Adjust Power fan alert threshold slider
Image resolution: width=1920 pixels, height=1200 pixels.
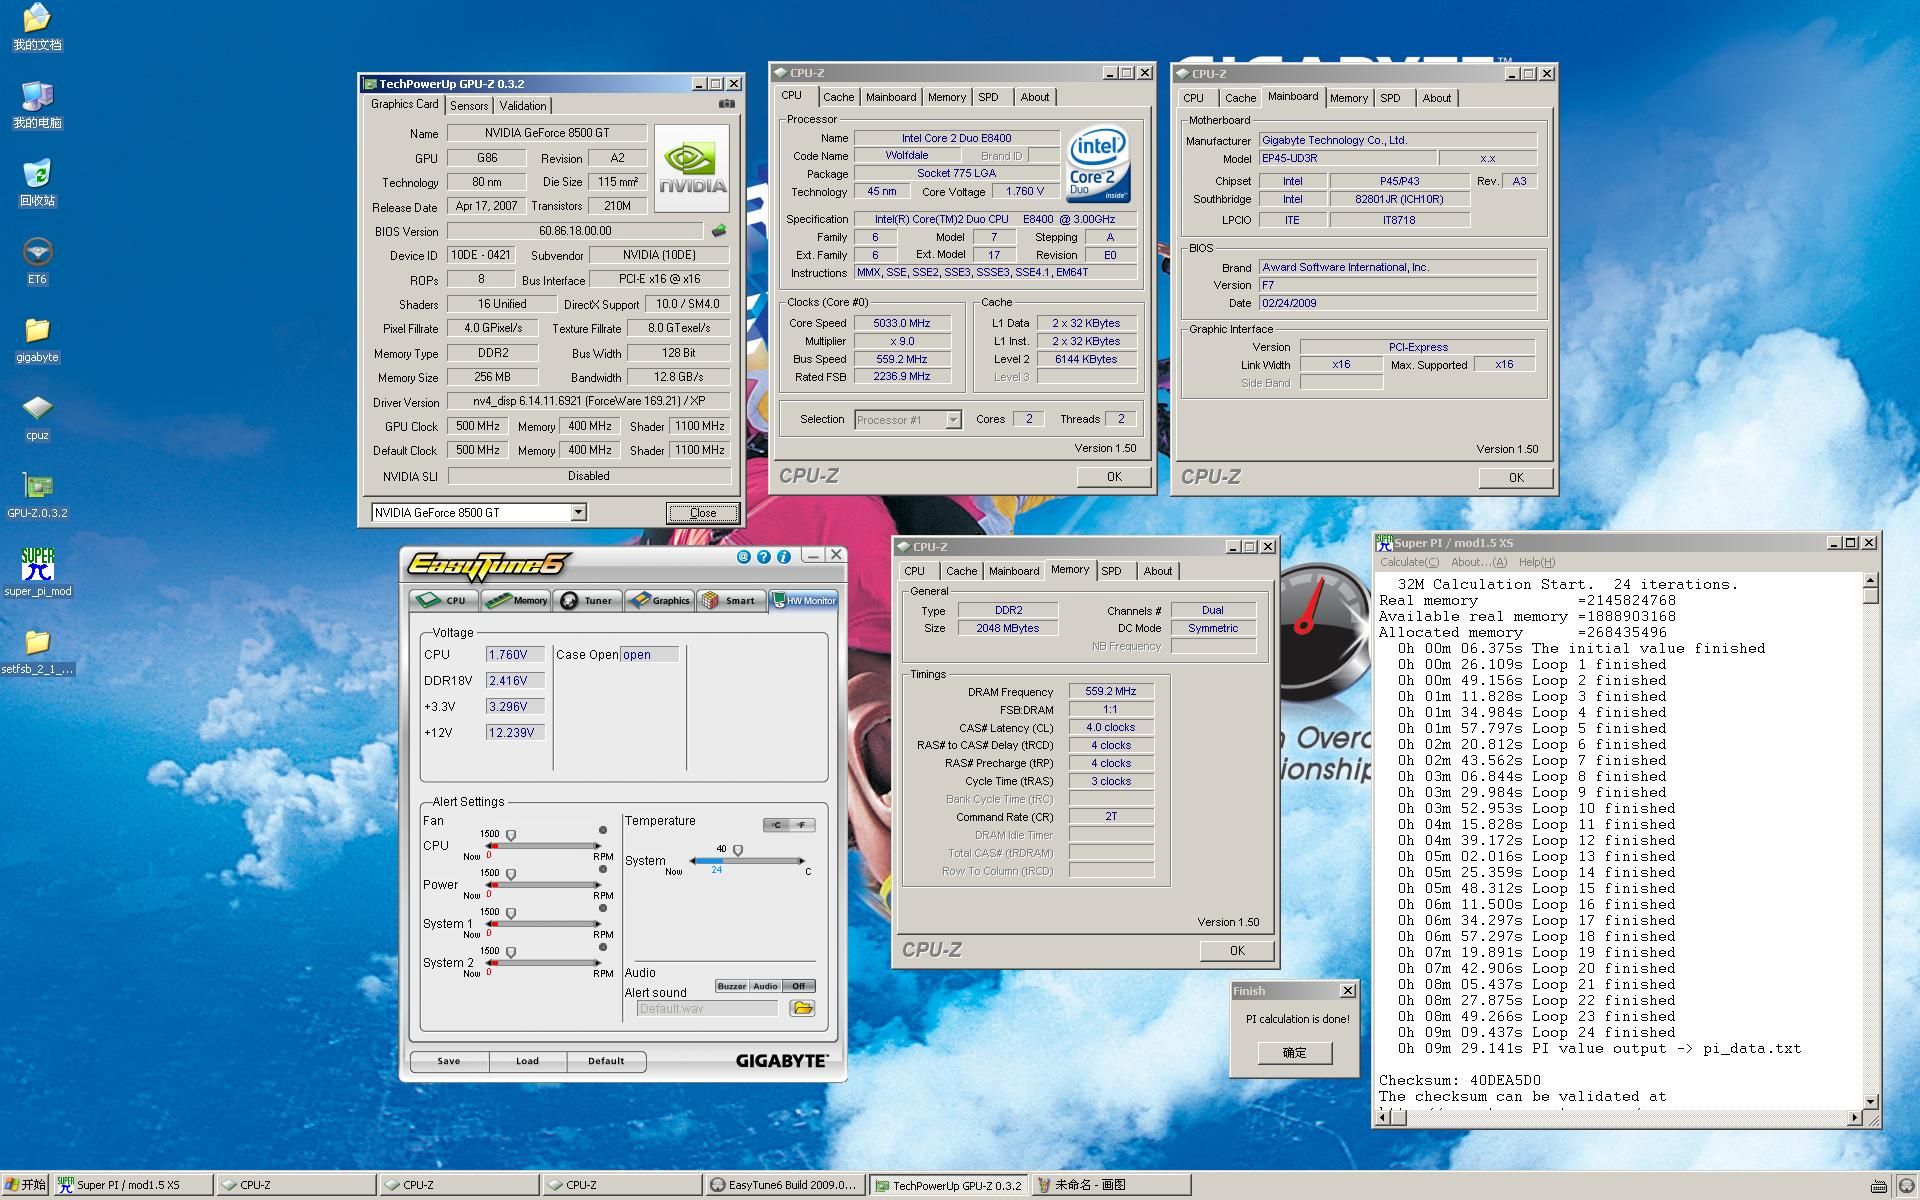tap(511, 874)
